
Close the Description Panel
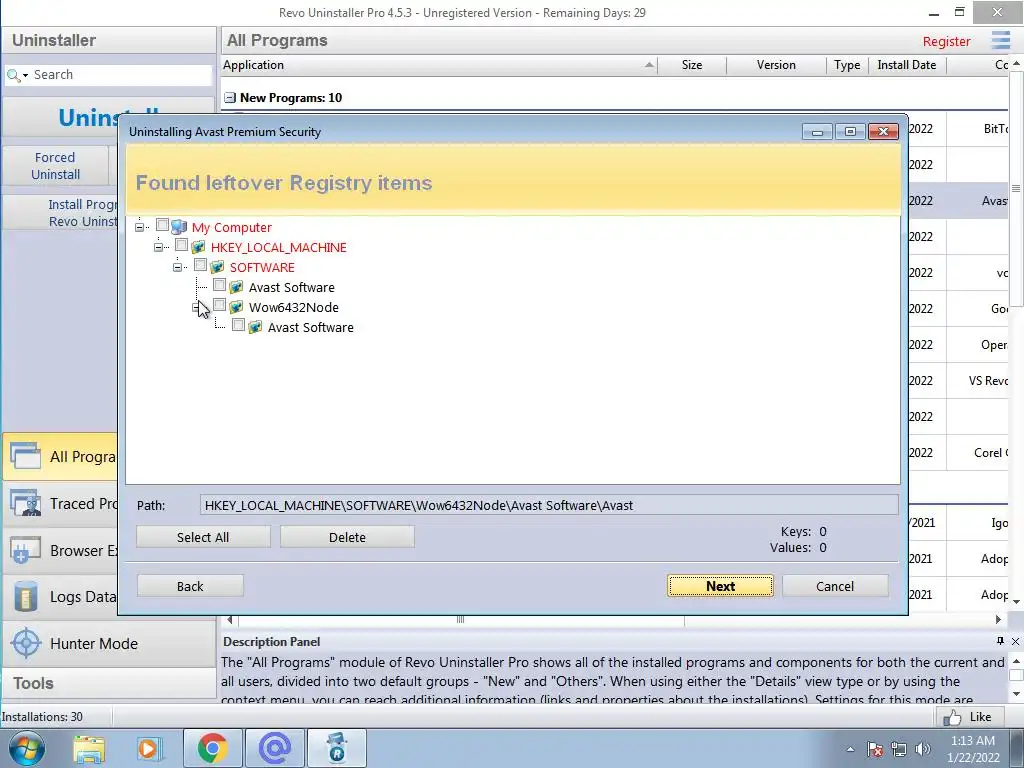tap(1016, 641)
